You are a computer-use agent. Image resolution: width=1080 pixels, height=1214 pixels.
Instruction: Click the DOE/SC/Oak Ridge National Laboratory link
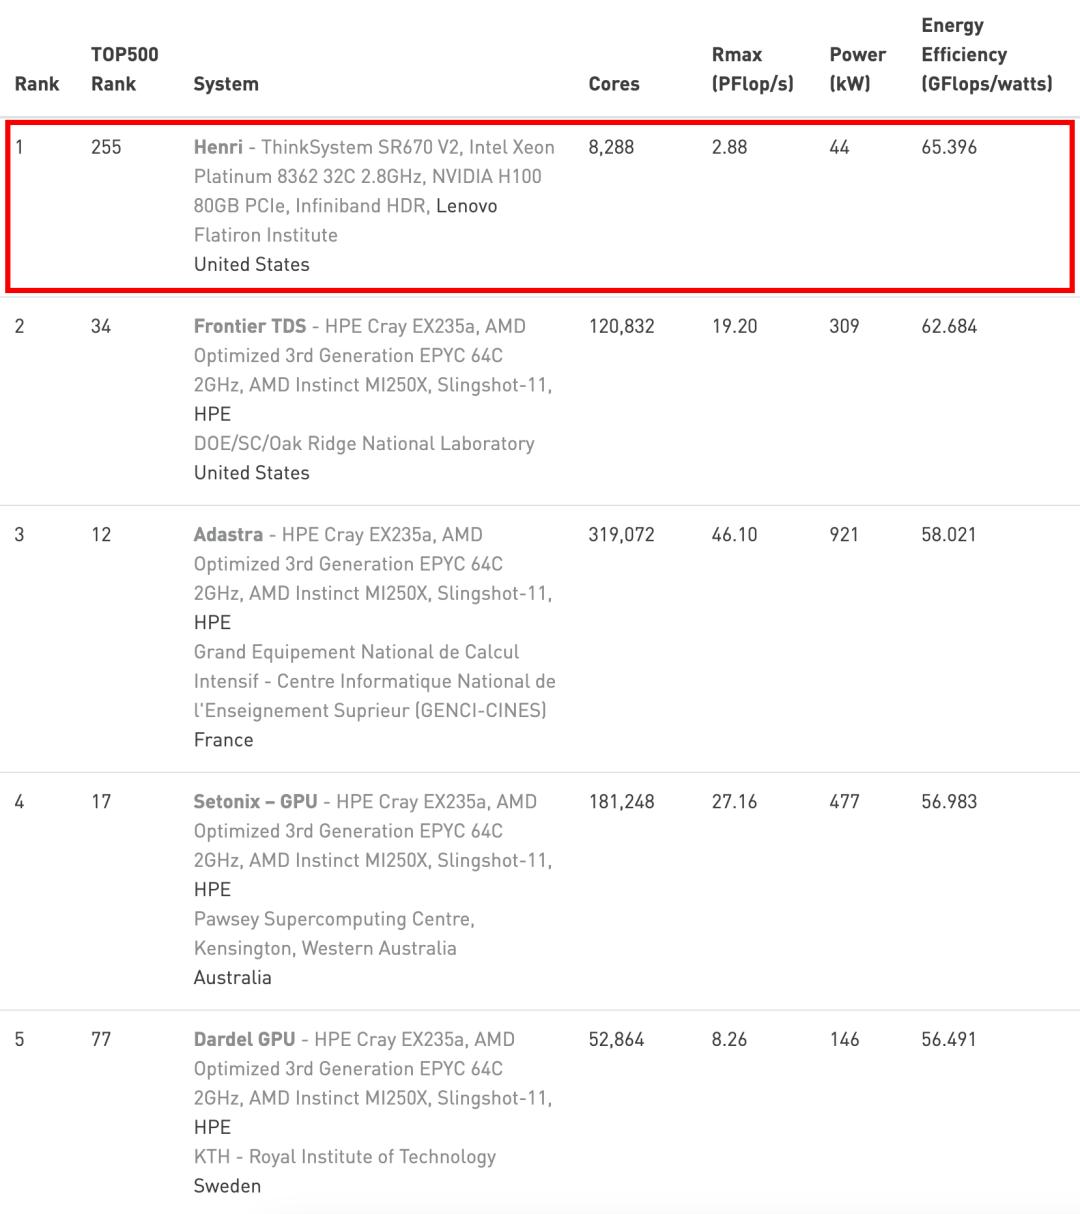364,443
